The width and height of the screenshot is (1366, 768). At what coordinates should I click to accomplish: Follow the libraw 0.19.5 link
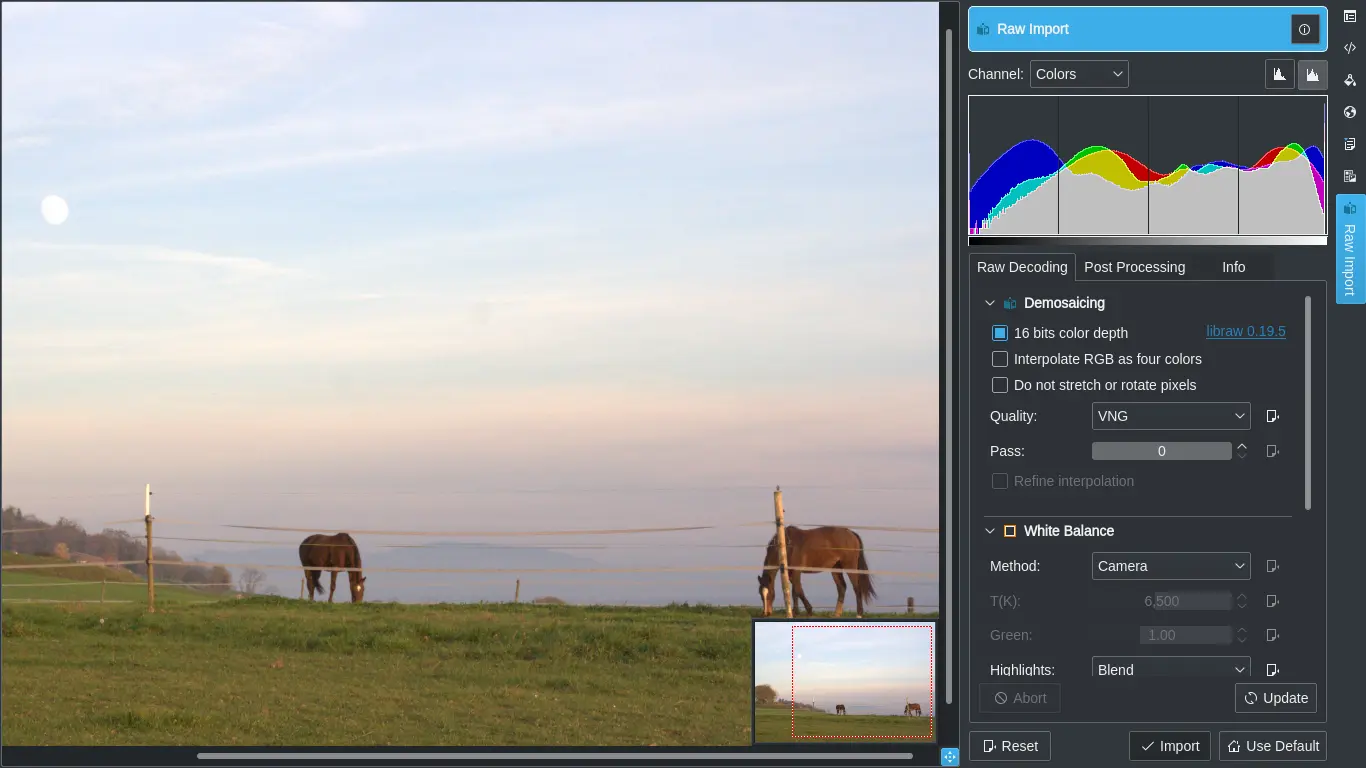pos(1245,331)
